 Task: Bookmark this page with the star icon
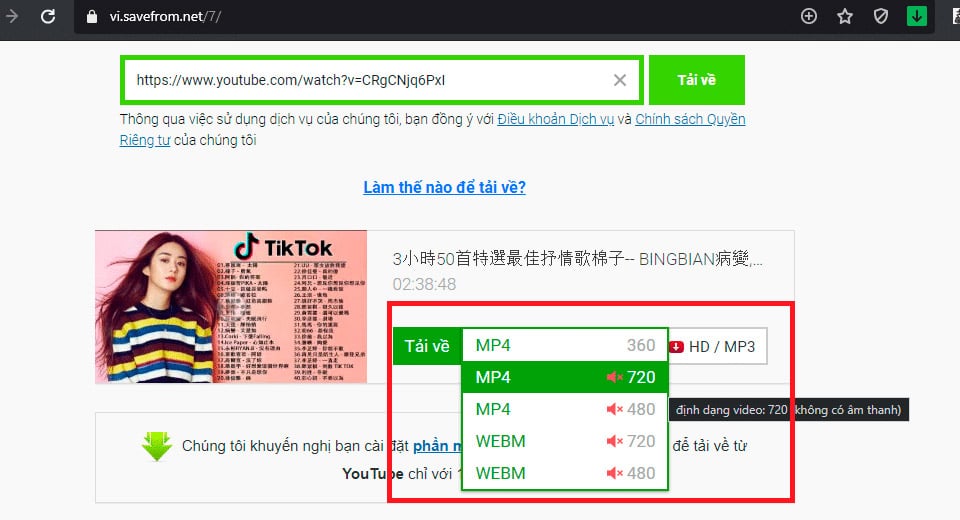click(845, 17)
